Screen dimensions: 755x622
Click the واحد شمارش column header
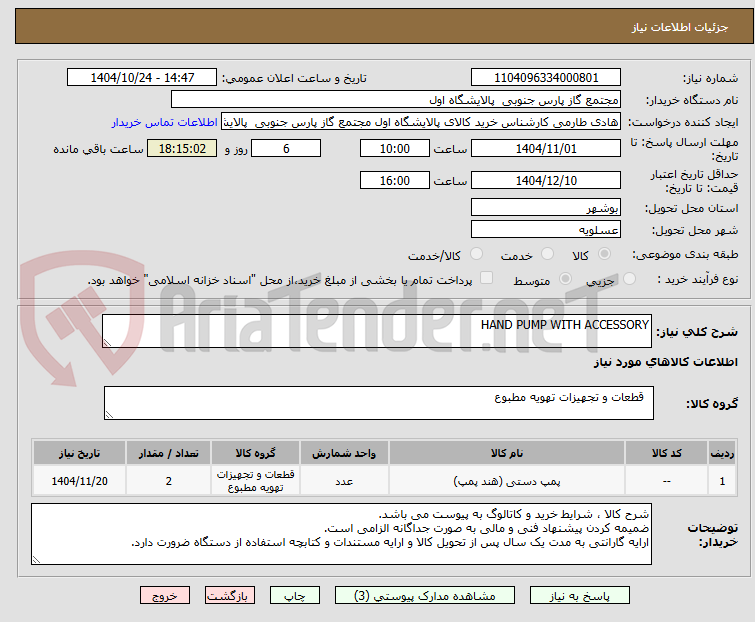(x=344, y=453)
